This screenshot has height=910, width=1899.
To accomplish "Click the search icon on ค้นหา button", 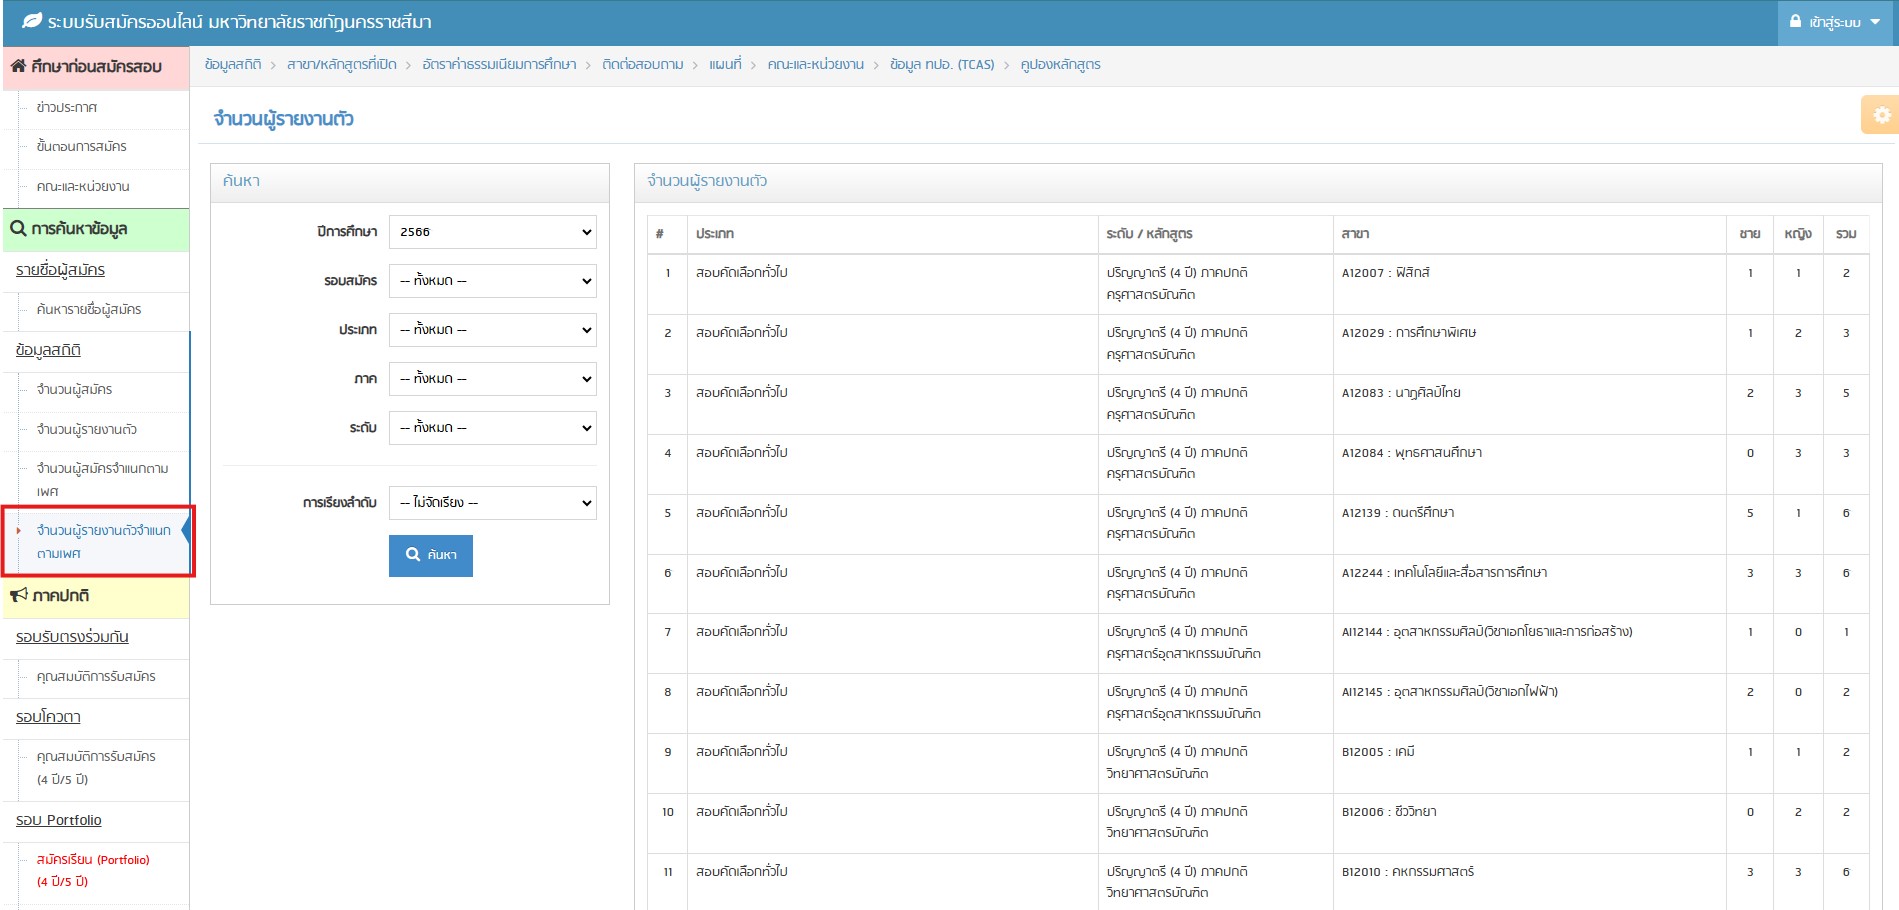I will coord(413,555).
